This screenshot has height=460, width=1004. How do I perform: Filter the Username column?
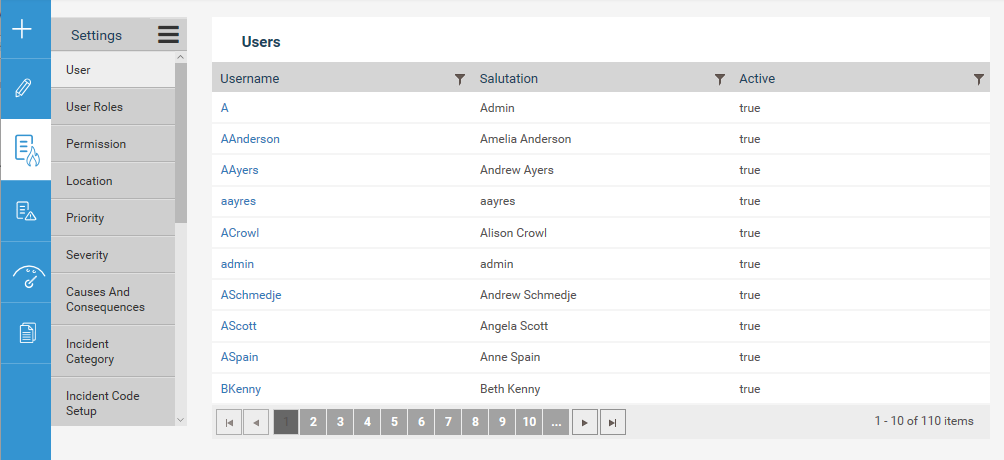tap(459, 79)
